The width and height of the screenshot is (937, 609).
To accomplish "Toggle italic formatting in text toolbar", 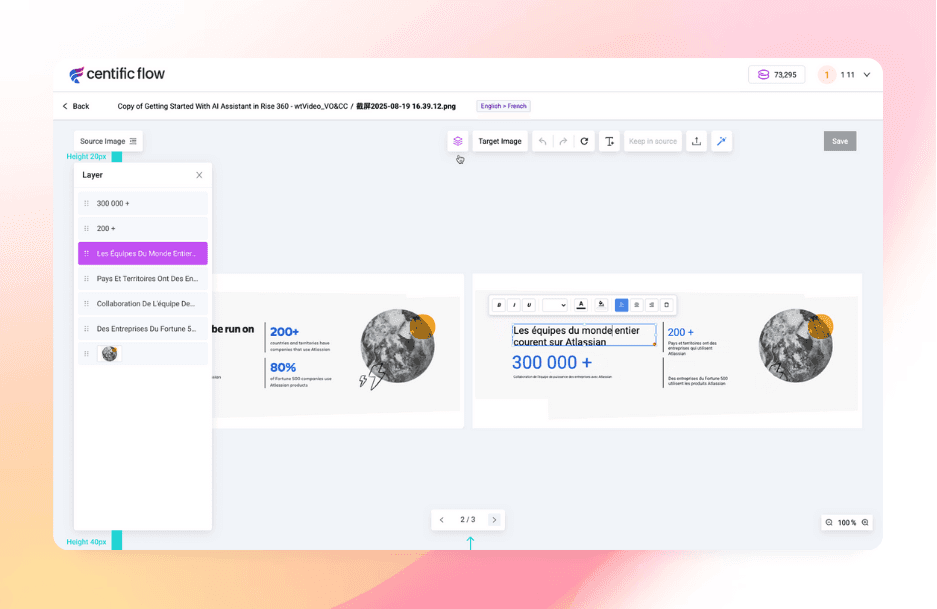I will [x=514, y=305].
